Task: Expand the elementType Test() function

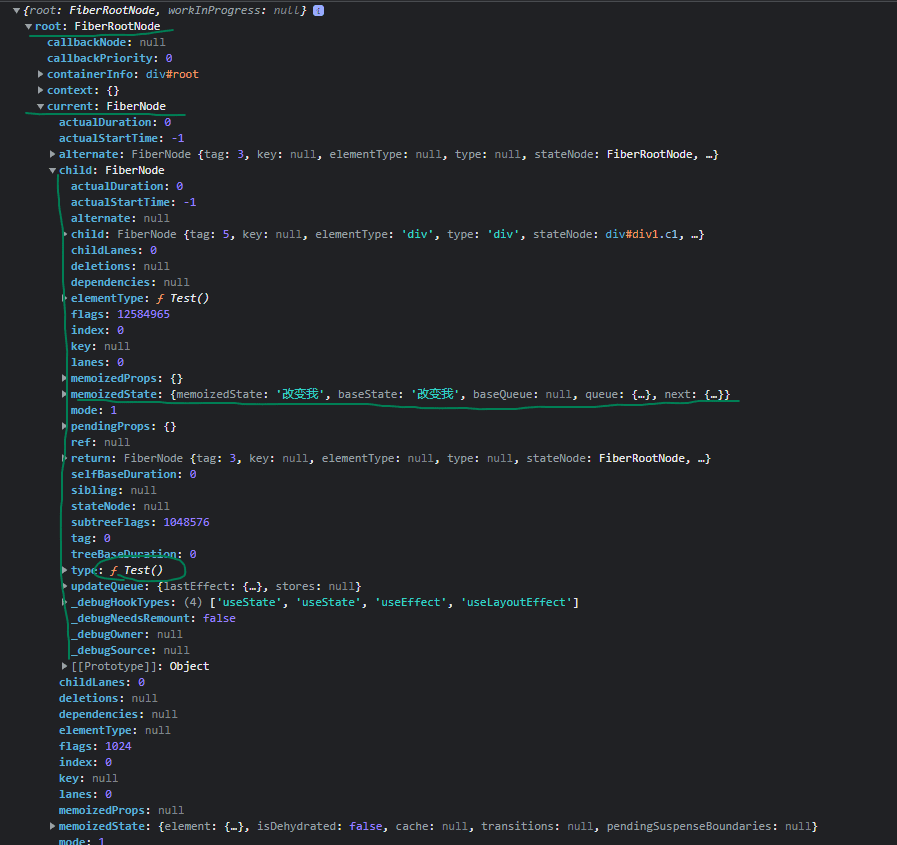Action: pos(63,297)
